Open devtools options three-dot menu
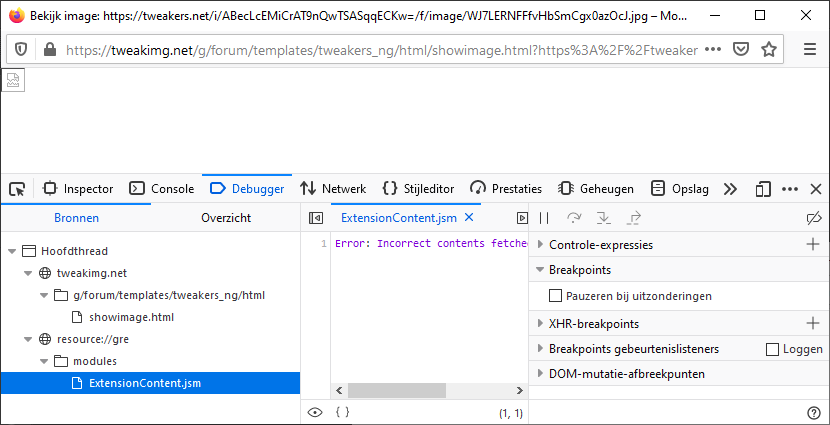Screen dimensions: 830x425 [x=790, y=189]
